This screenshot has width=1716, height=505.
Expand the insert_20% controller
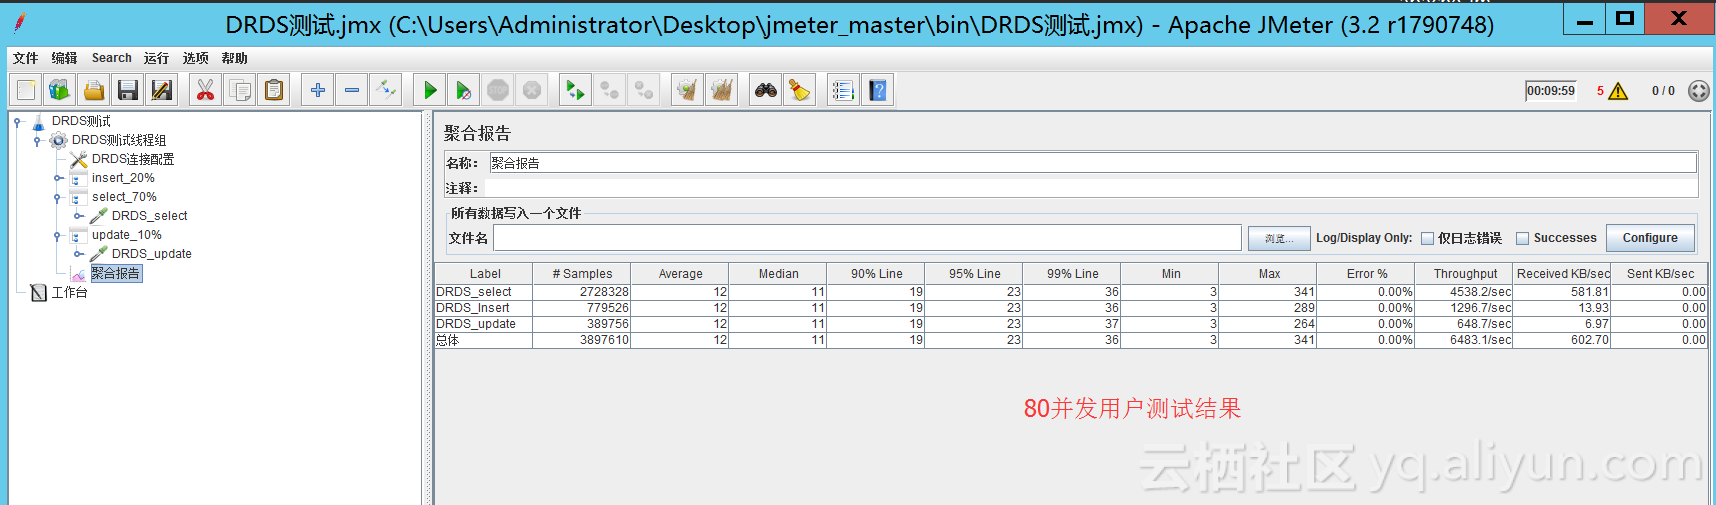click(x=58, y=179)
